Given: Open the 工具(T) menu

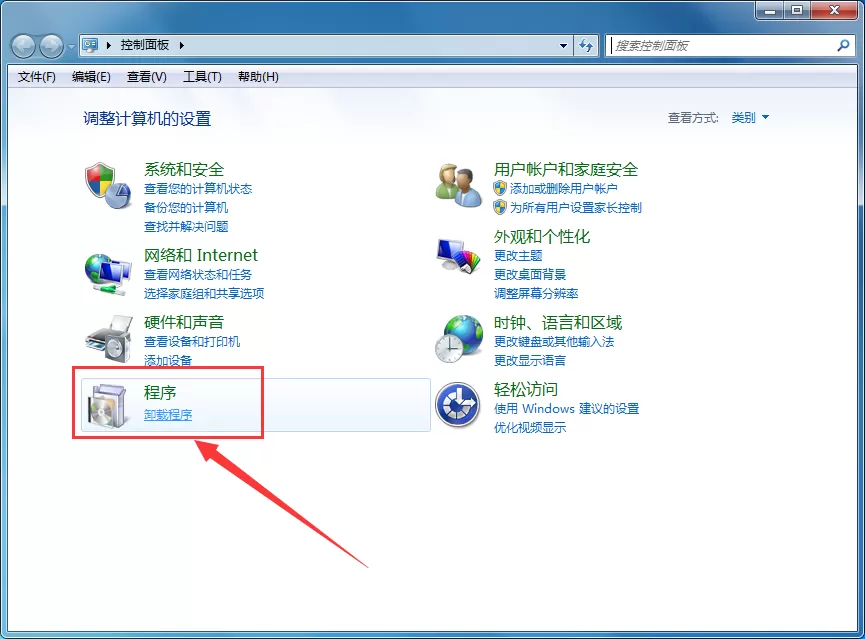Looking at the screenshot, I should point(202,77).
